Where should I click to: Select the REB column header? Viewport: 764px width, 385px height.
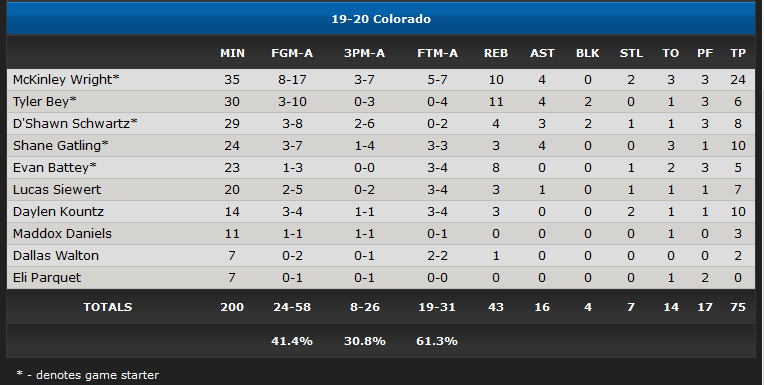pos(496,53)
